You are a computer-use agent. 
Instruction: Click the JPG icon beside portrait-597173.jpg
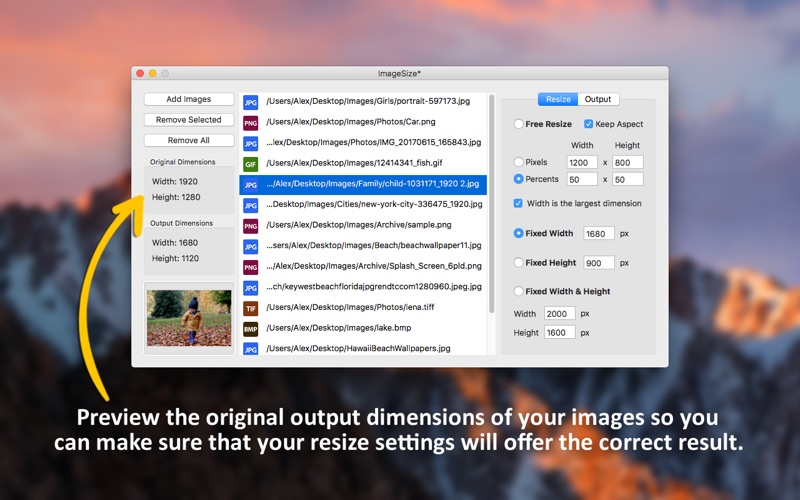point(251,102)
